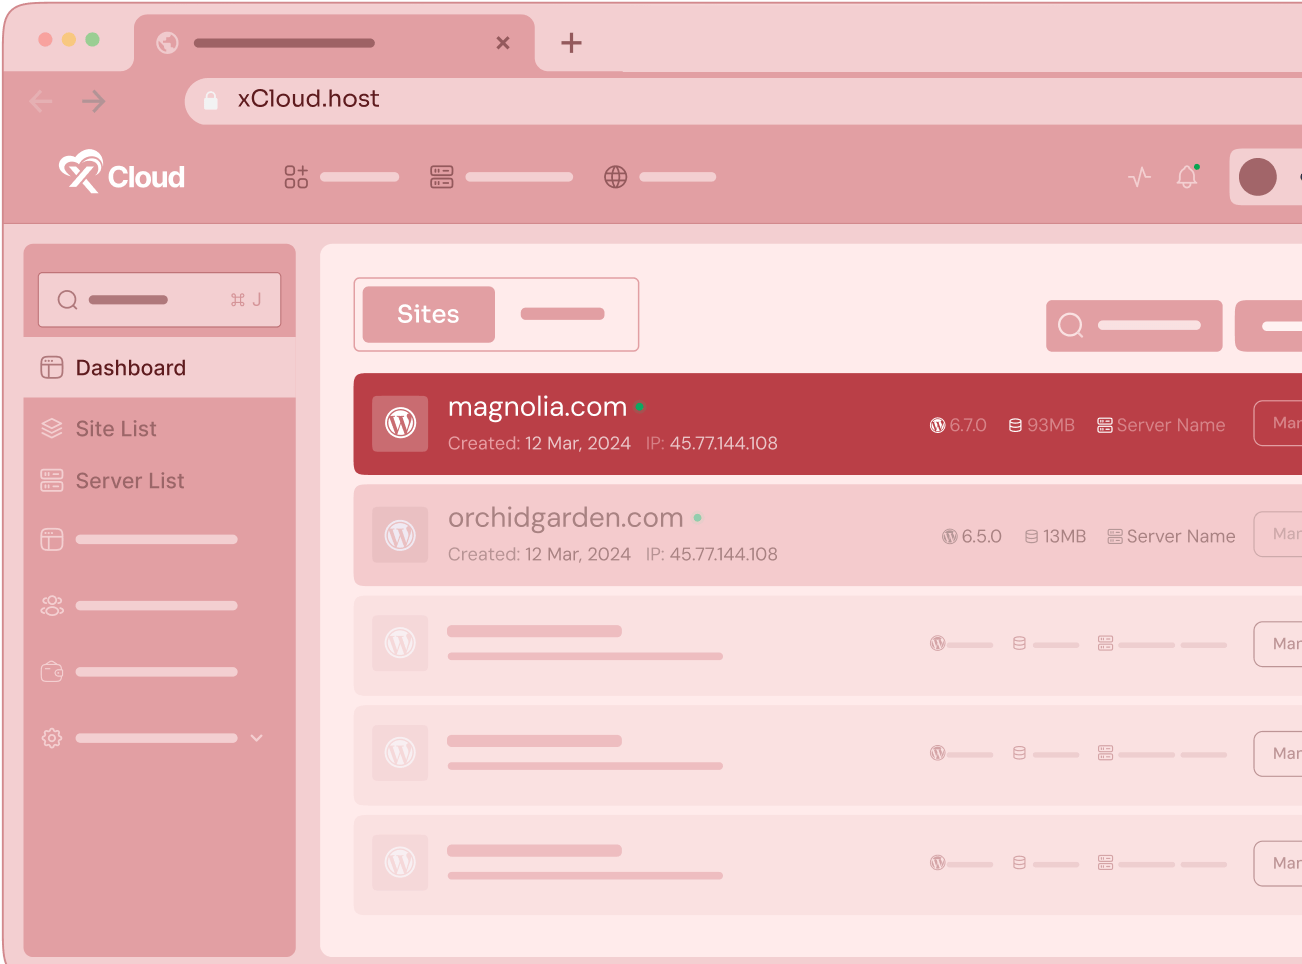
Task: Select the placeholder tab next to Sites
Action: [x=563, y=314]
